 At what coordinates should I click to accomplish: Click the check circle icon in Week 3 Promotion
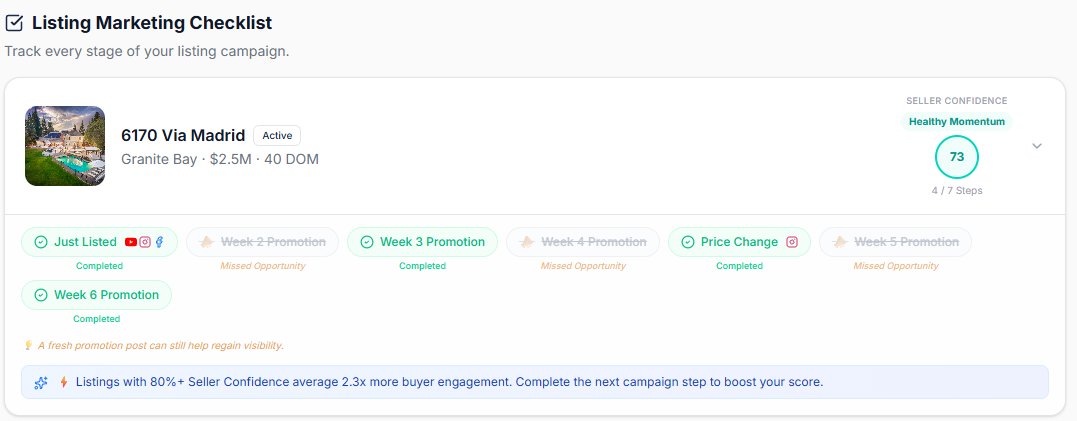(x=367, y=242)
